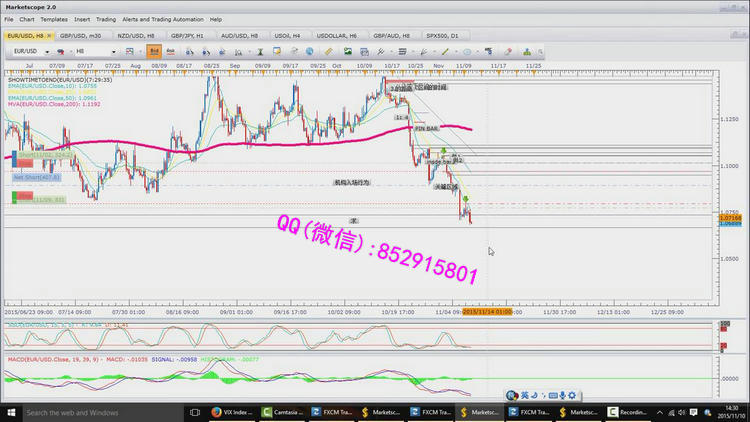Screen dimensions: 750x422
Task: Click the save chart image icon
Action: (347, 50)
